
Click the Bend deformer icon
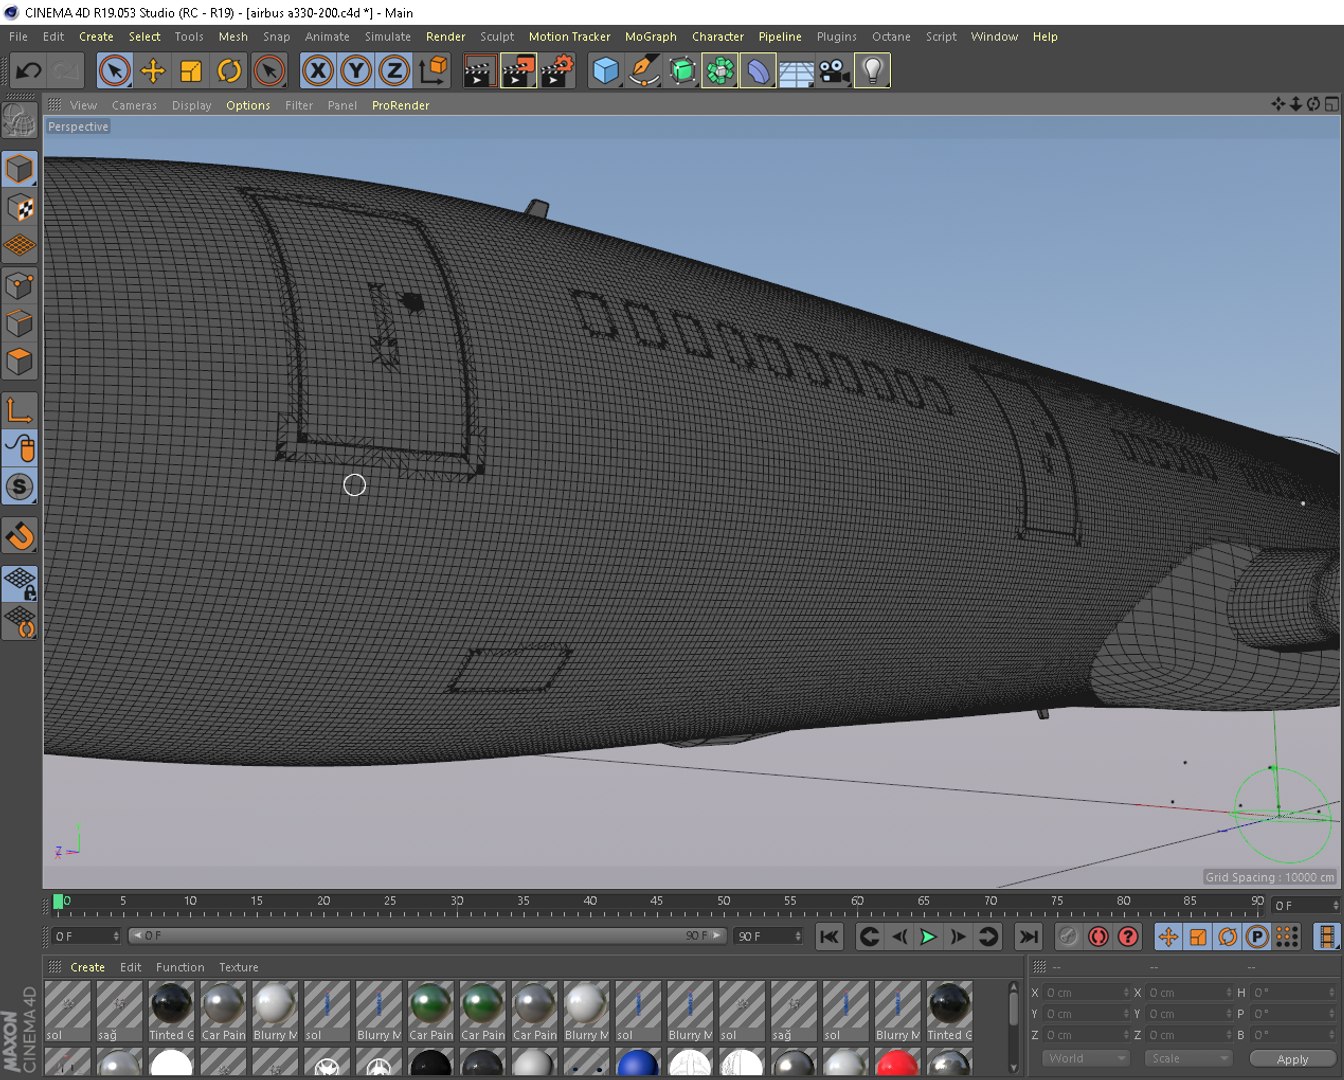click(758, 71)
